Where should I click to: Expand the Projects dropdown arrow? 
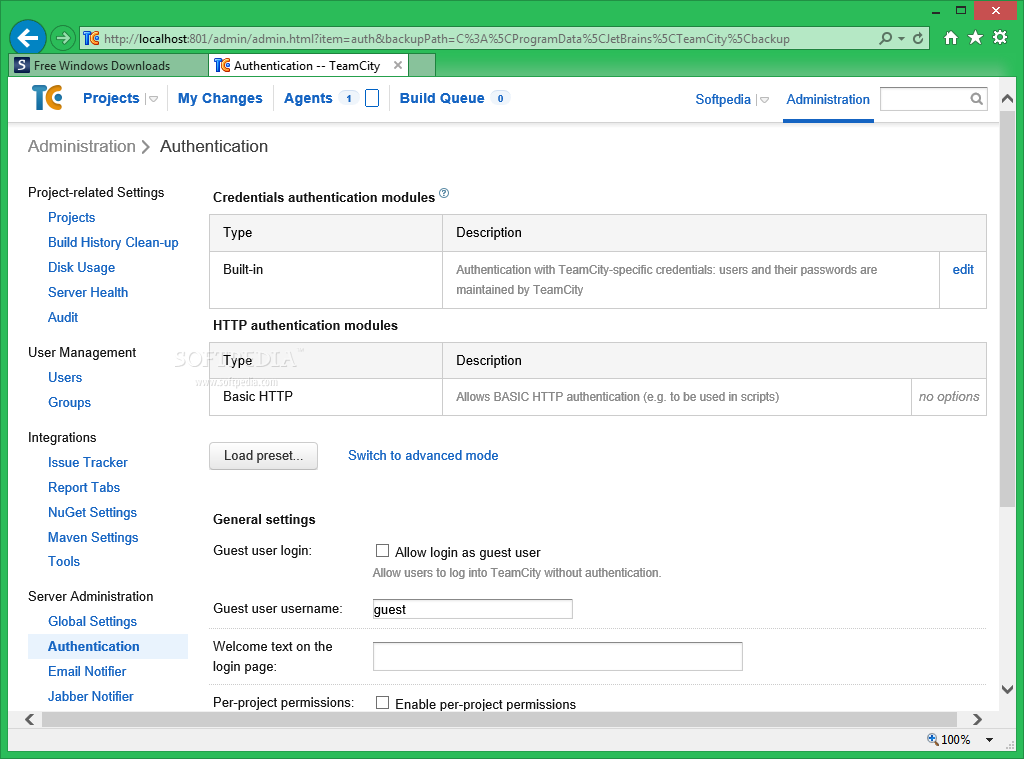[x=153, y=99]
